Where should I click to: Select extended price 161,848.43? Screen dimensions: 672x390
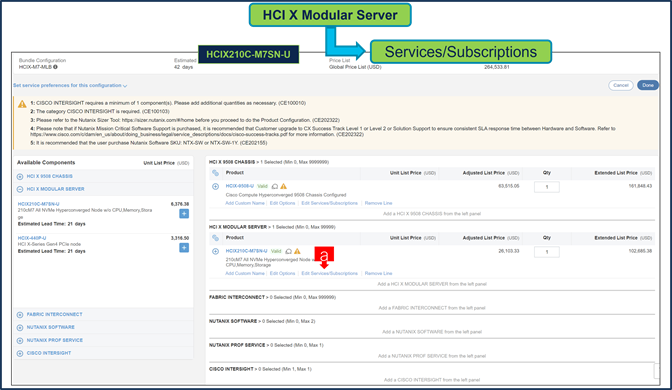[640, 186]
